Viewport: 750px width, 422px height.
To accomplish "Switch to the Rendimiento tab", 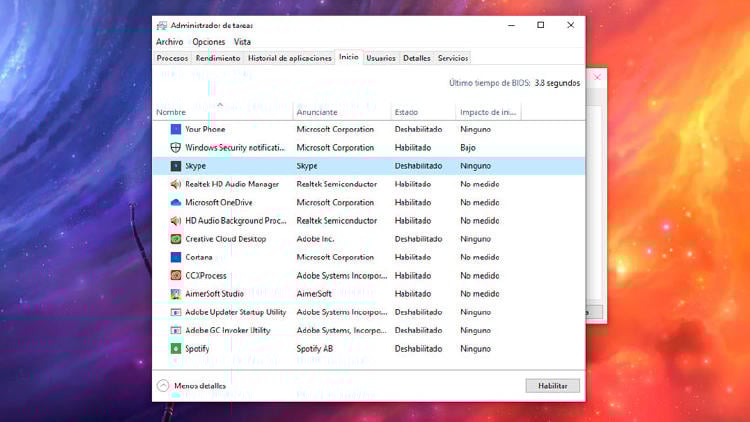I will point(218,58).
